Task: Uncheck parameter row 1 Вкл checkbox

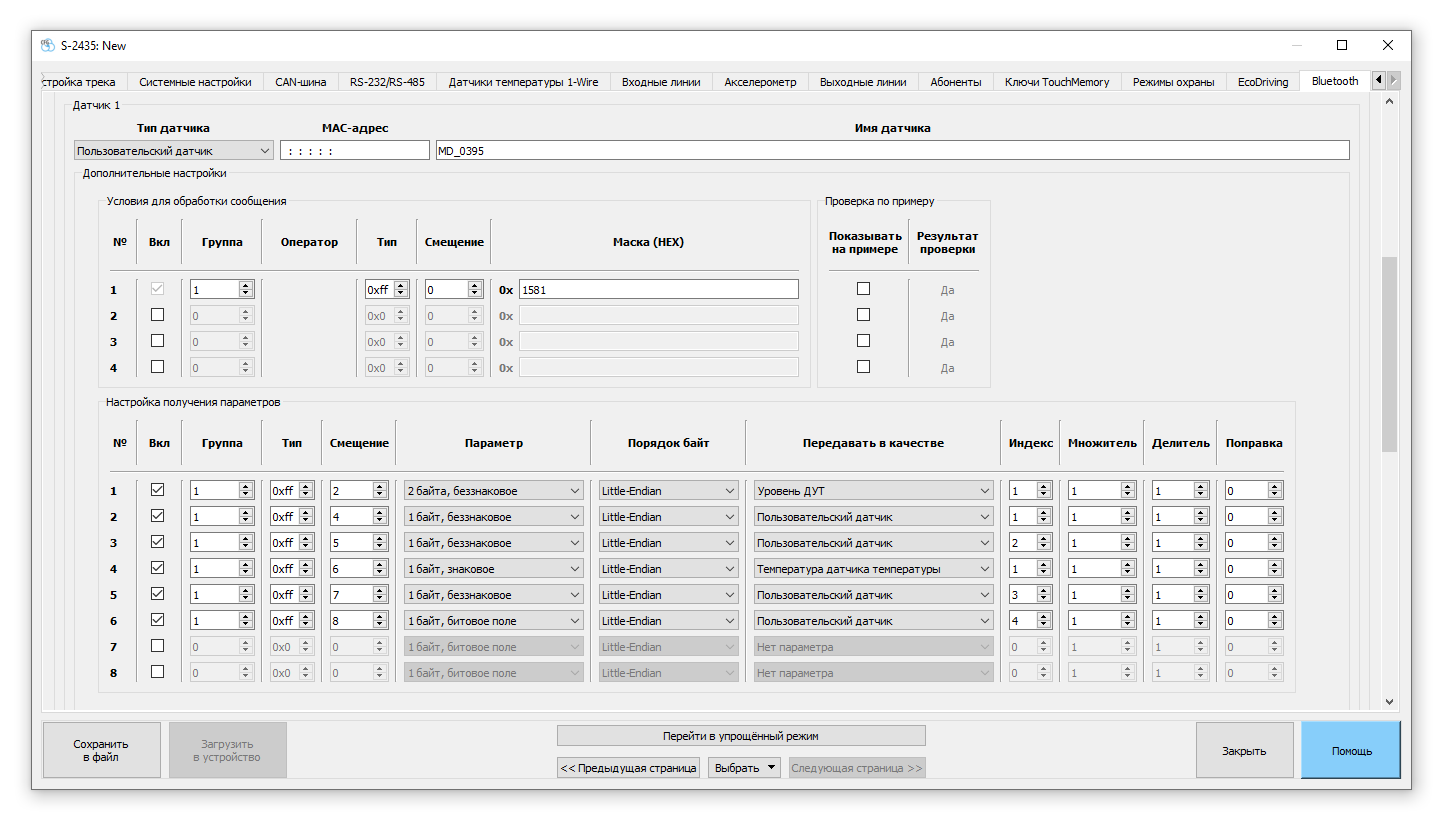Action: (157, 490)
